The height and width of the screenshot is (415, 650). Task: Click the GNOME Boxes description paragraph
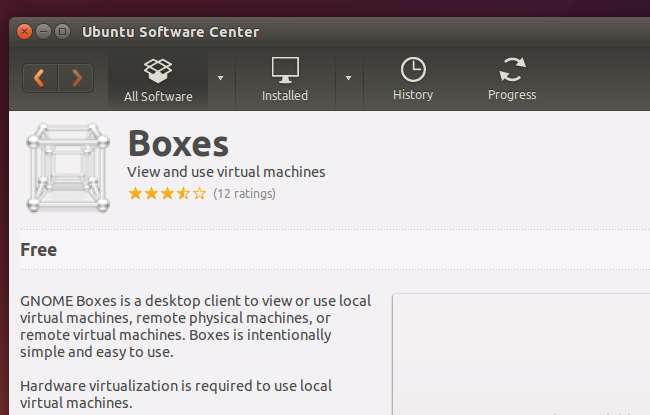pos(195,326)
